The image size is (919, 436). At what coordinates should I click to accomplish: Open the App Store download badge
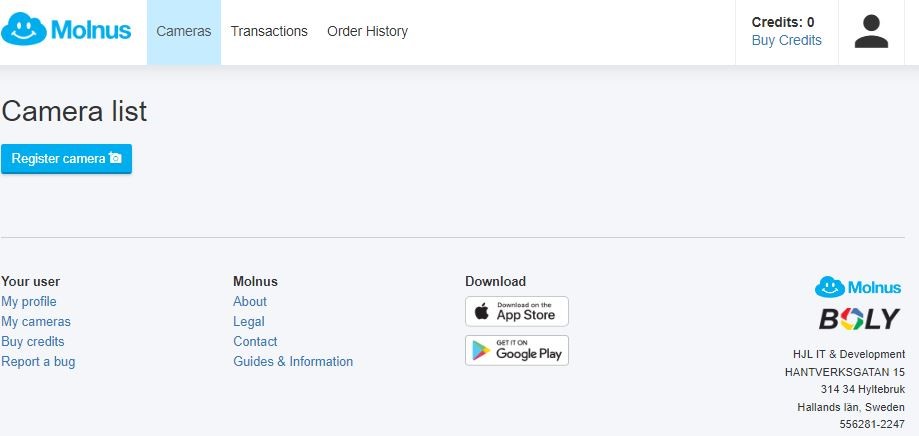517,311
